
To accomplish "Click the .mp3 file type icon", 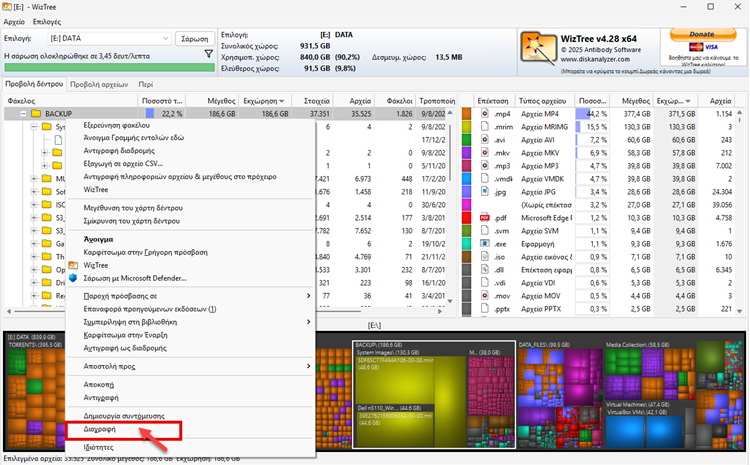I will 484,165.
